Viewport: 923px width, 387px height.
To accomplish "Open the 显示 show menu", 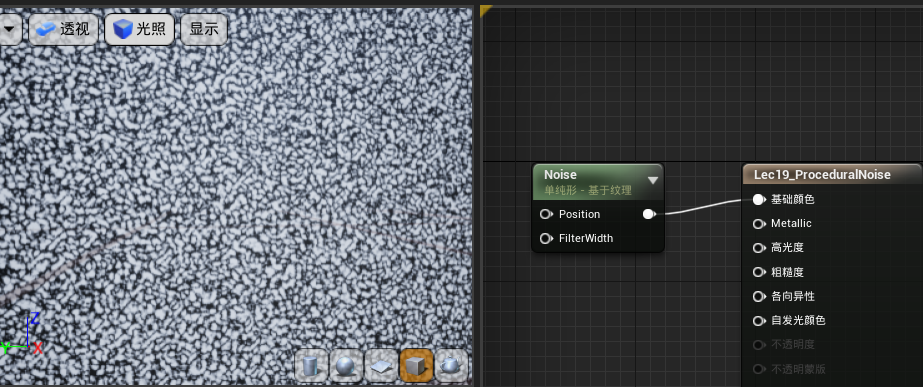I will point(204,29).
